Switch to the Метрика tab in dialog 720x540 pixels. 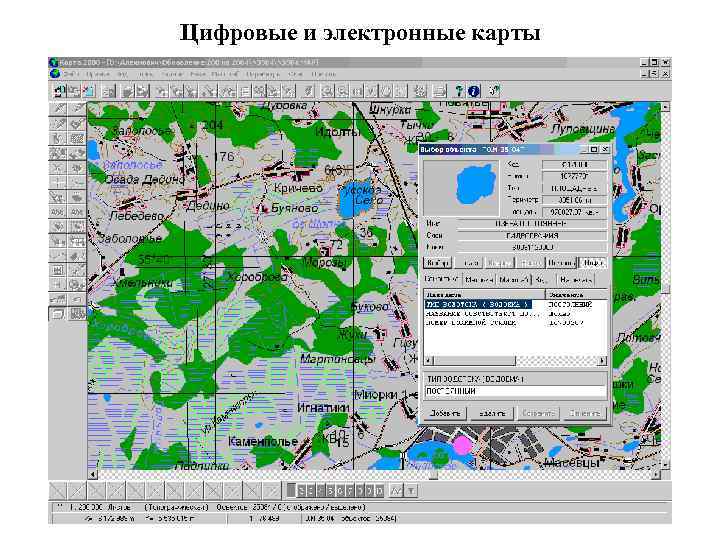(x=478, y=279)
